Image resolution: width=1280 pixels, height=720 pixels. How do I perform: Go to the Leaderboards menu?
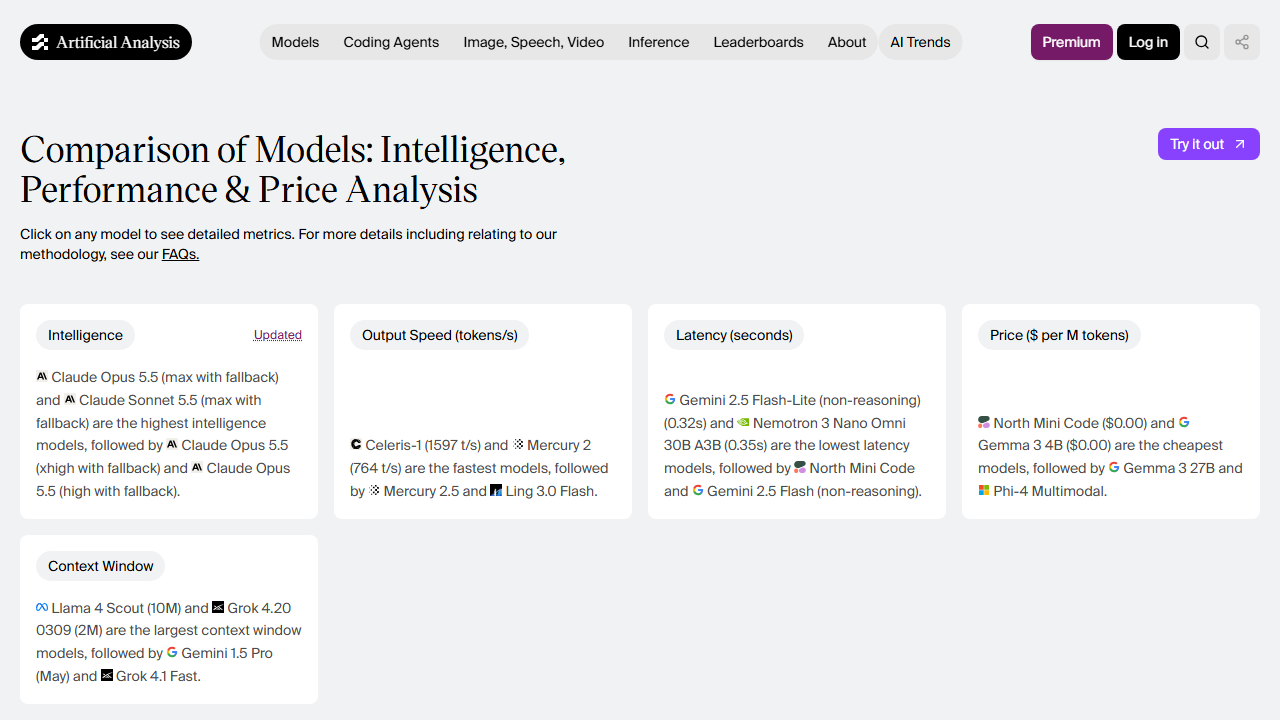[x=759, y=42]
